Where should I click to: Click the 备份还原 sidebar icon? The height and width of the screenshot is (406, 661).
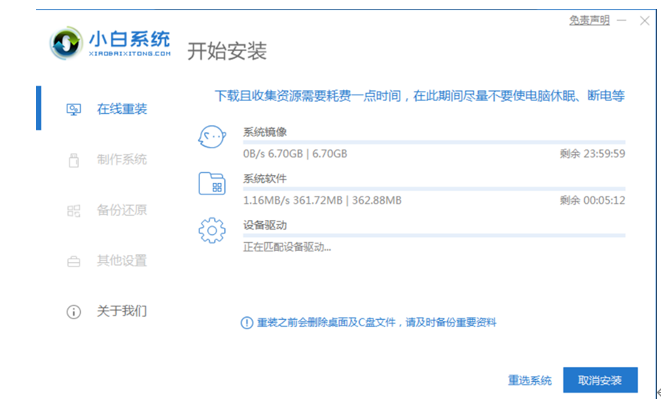(73, 210)
